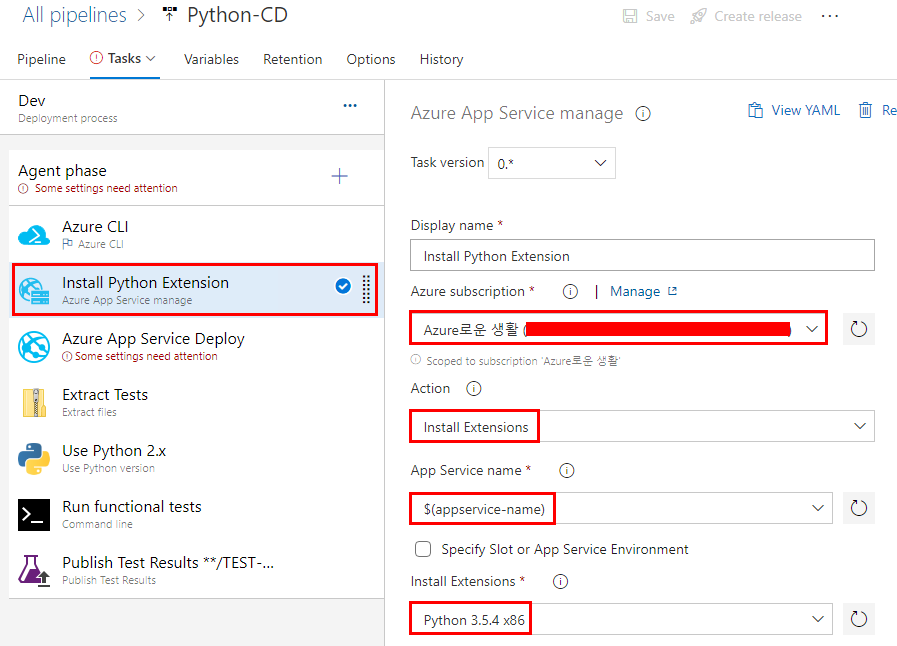Click the pipeline icon before Python-CD

click(x=170, y=14)
